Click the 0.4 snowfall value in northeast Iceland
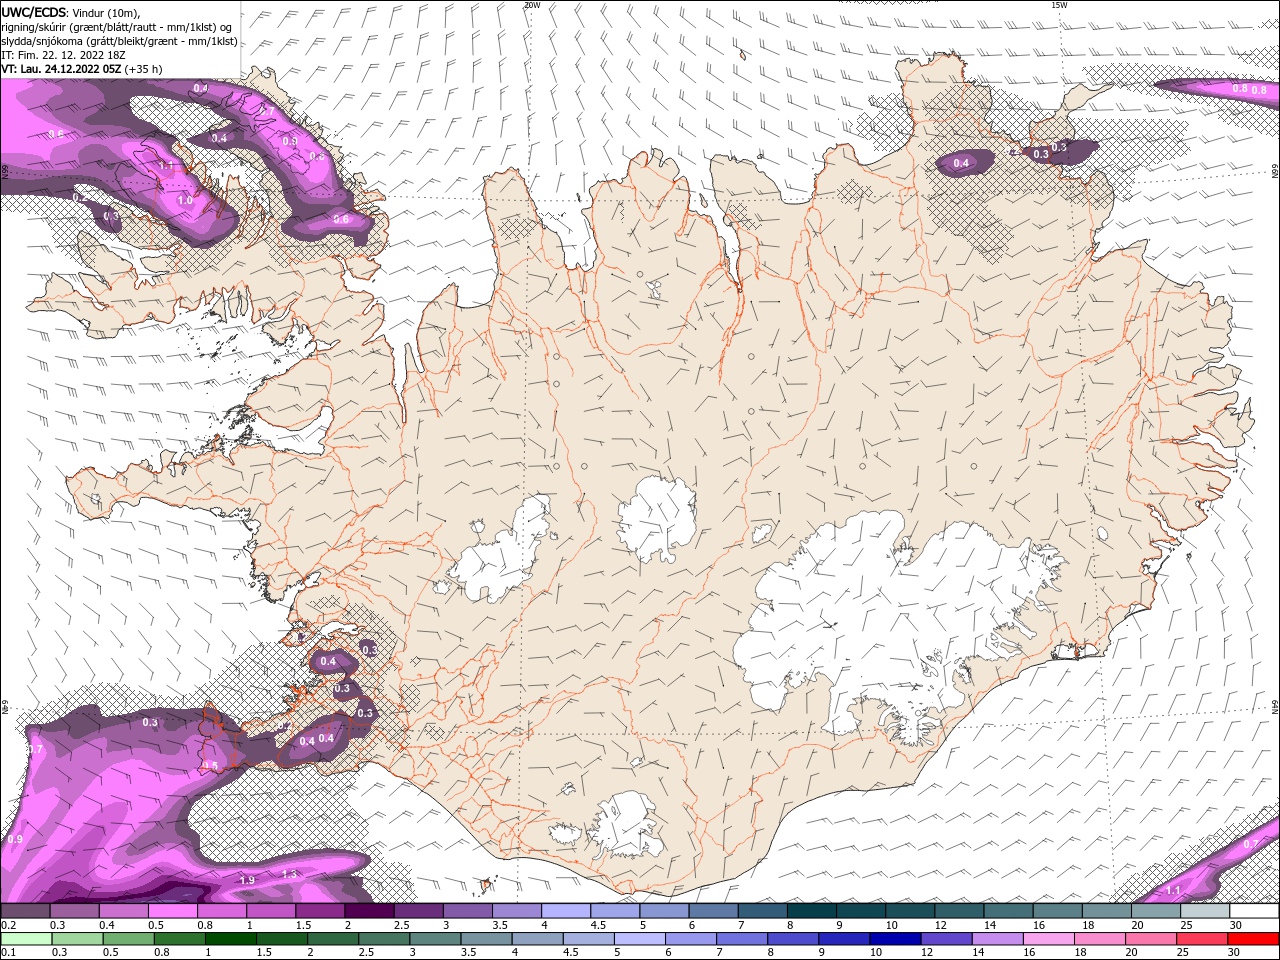The height and width of the screenshot is (960, 1280). tap(961, 163)
